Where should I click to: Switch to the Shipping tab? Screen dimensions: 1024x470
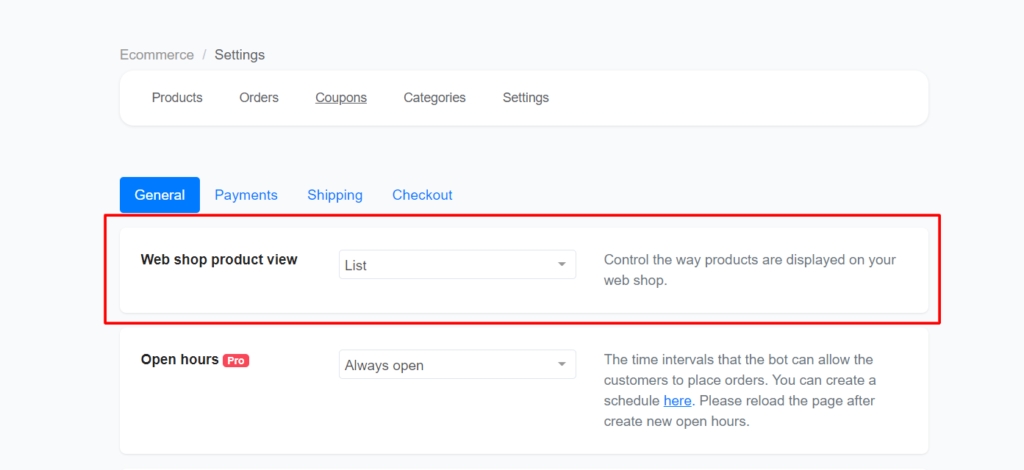pos(335,195)
